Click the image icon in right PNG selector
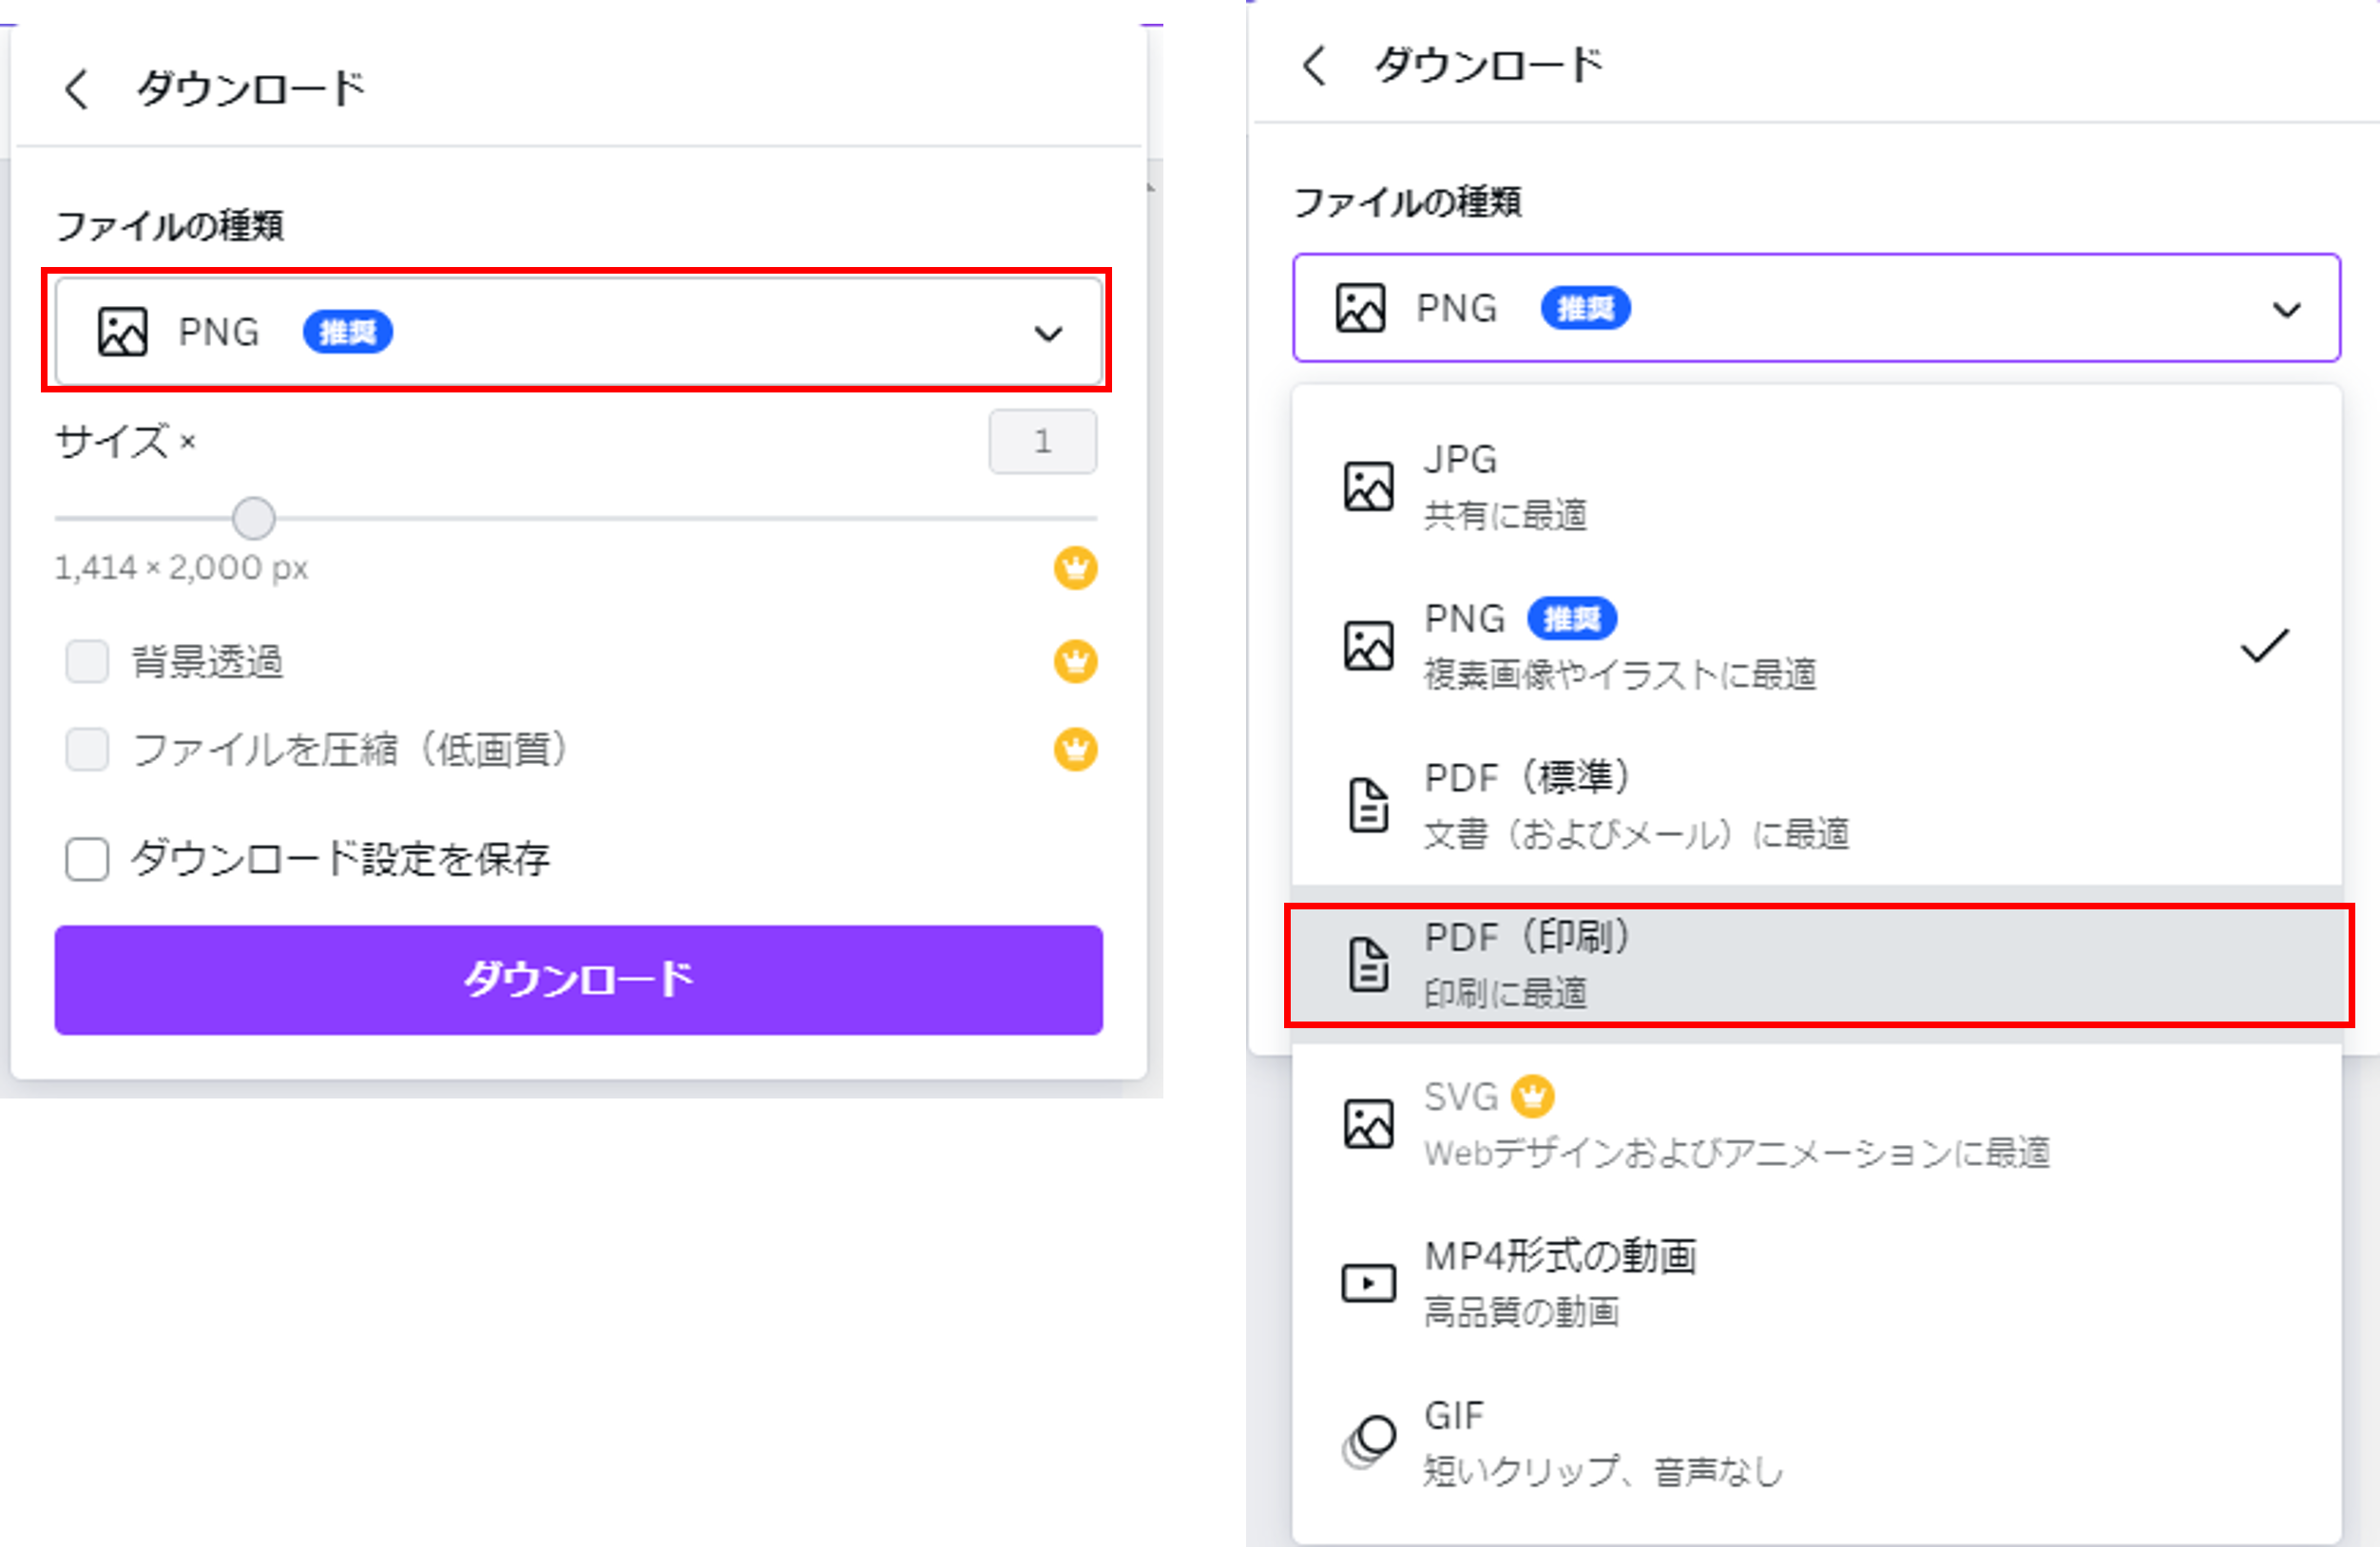The height and width of the screenshot is (1547, 2380). [x=1361, y=308]
